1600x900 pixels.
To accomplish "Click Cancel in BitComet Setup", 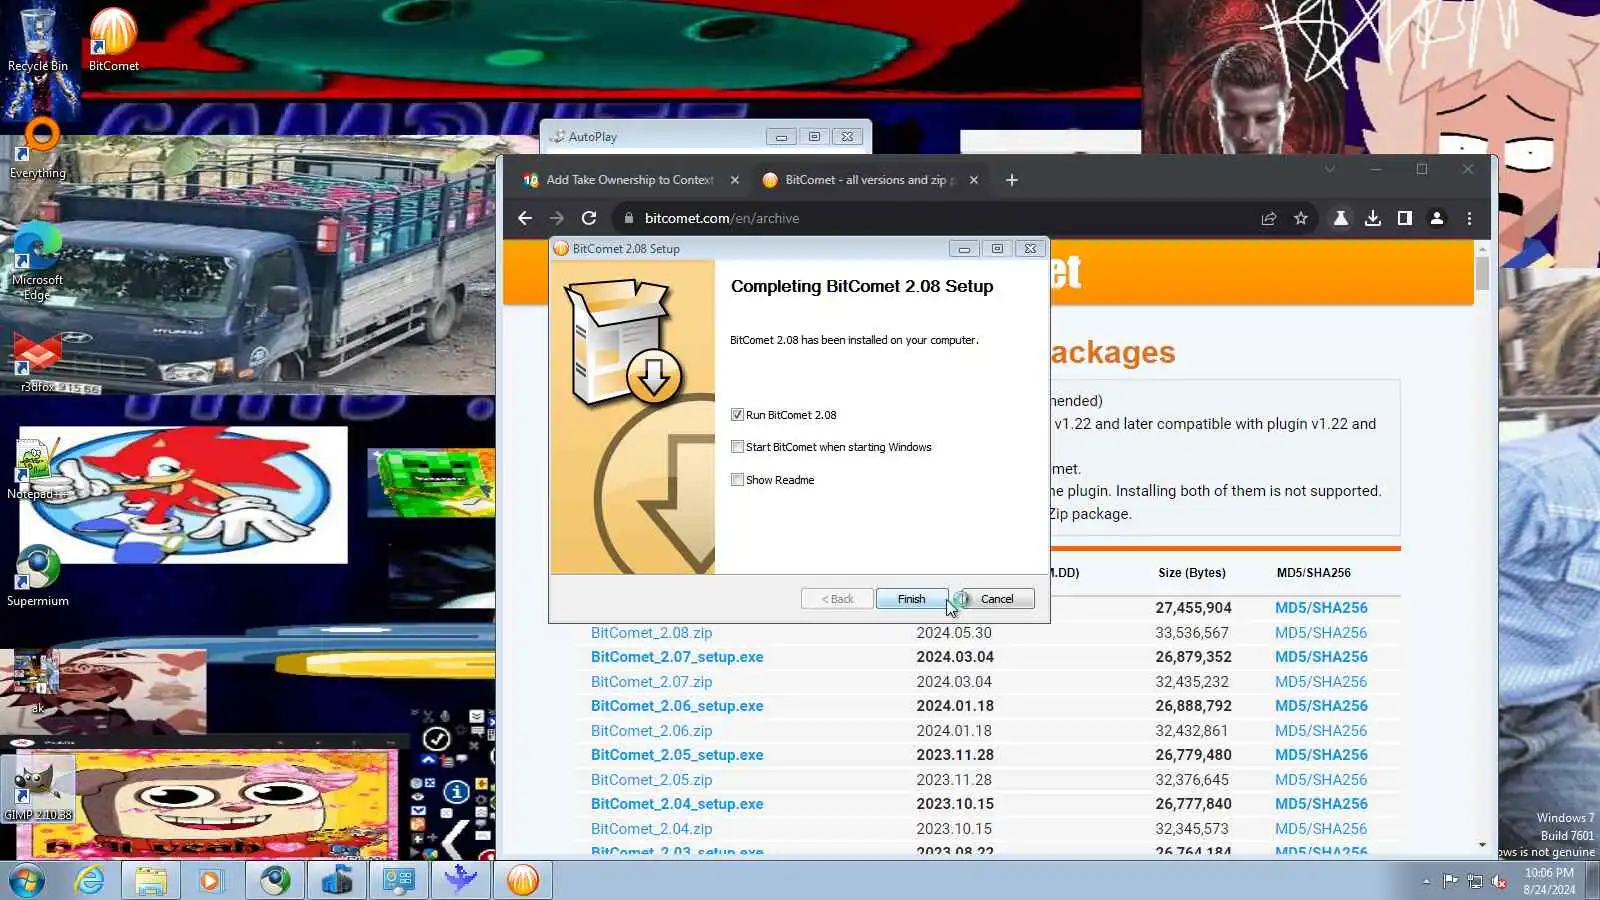I will click(997, 599).
